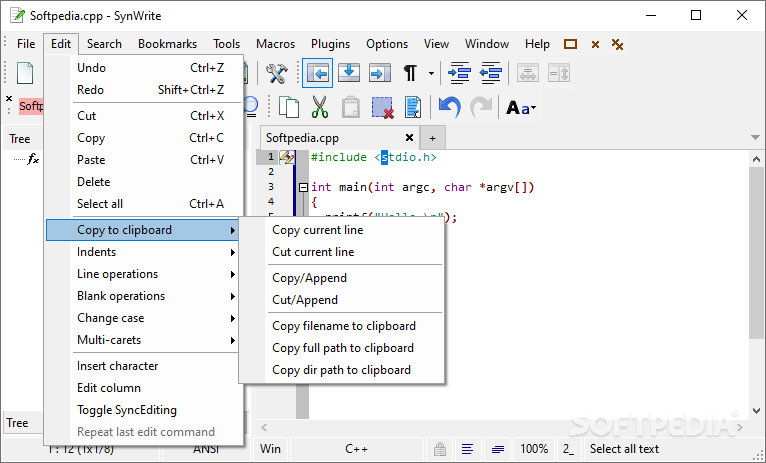Viewport: 766px width, 463px height.
Task: Toggle the bottom panel icon
Action: coord(349,73)
